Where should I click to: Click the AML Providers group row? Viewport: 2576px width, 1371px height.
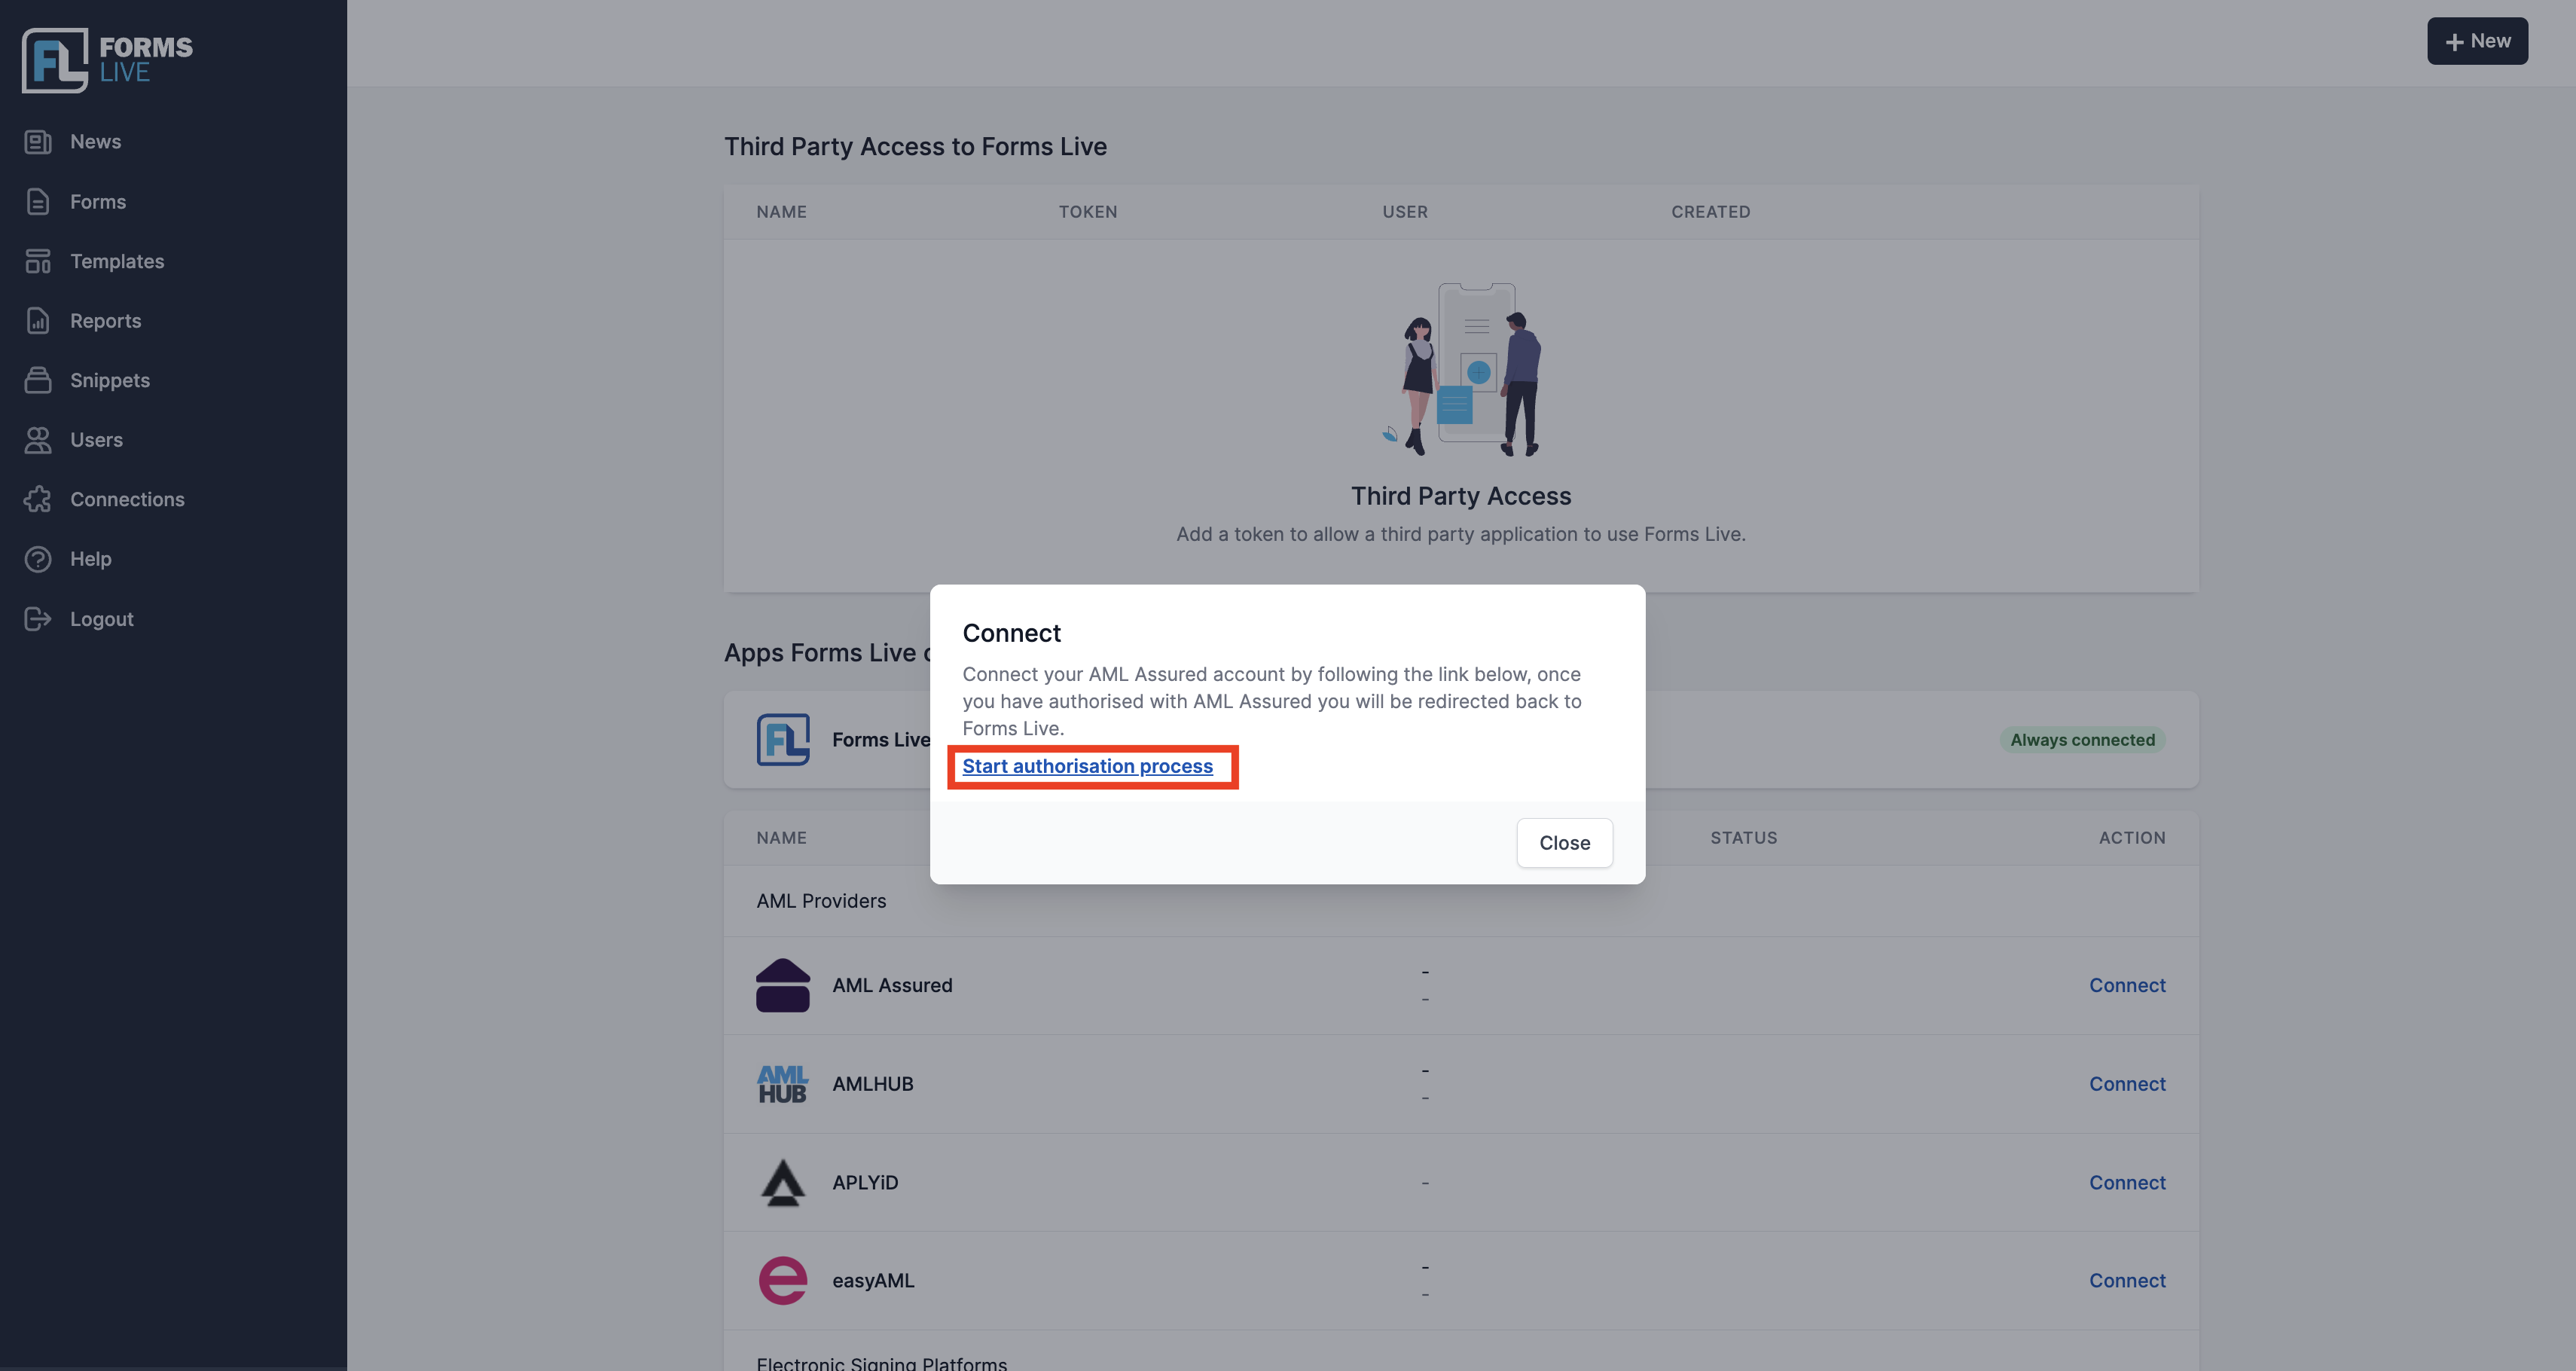tap(1461, 901)
